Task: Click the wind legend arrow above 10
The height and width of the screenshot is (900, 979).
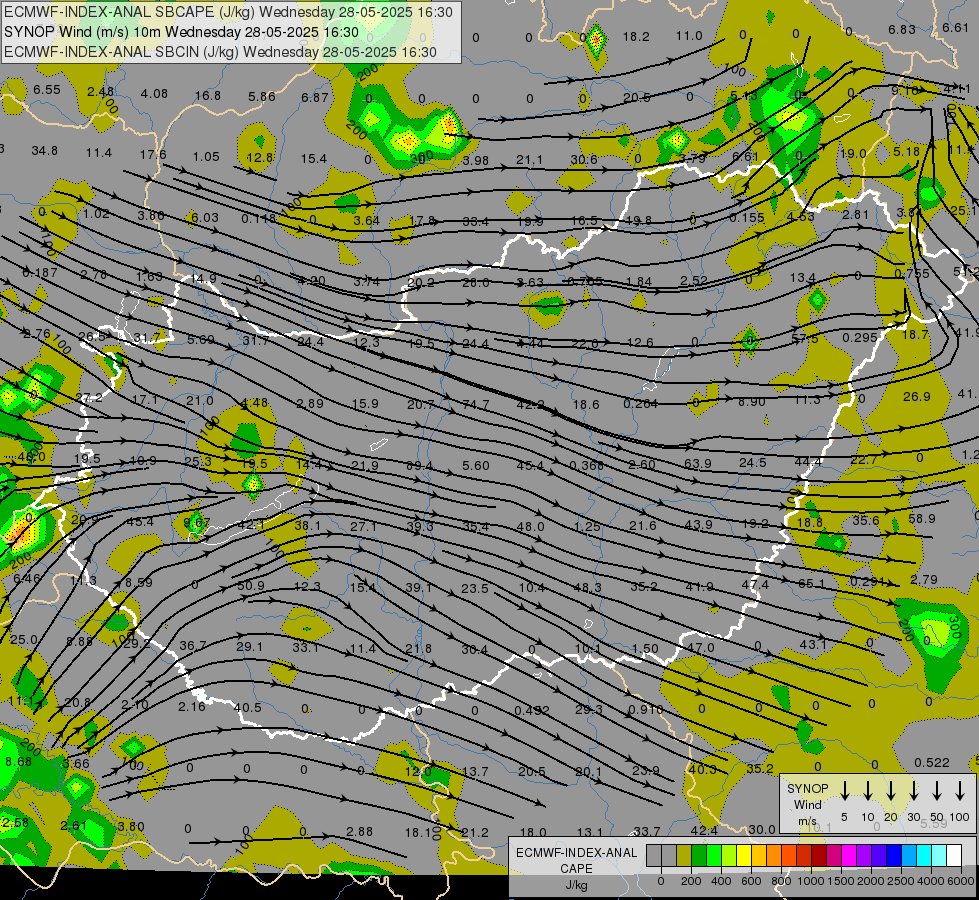Action: (x=868, y=791)
